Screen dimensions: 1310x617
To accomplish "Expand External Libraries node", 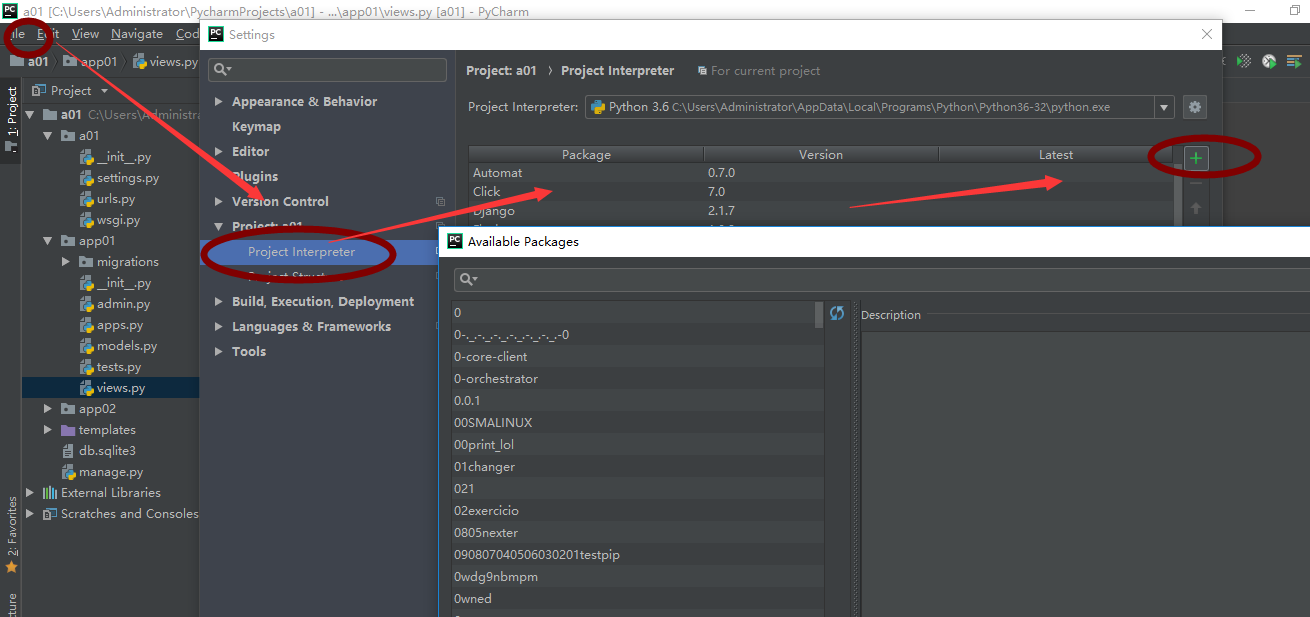I will coord(29,493).
